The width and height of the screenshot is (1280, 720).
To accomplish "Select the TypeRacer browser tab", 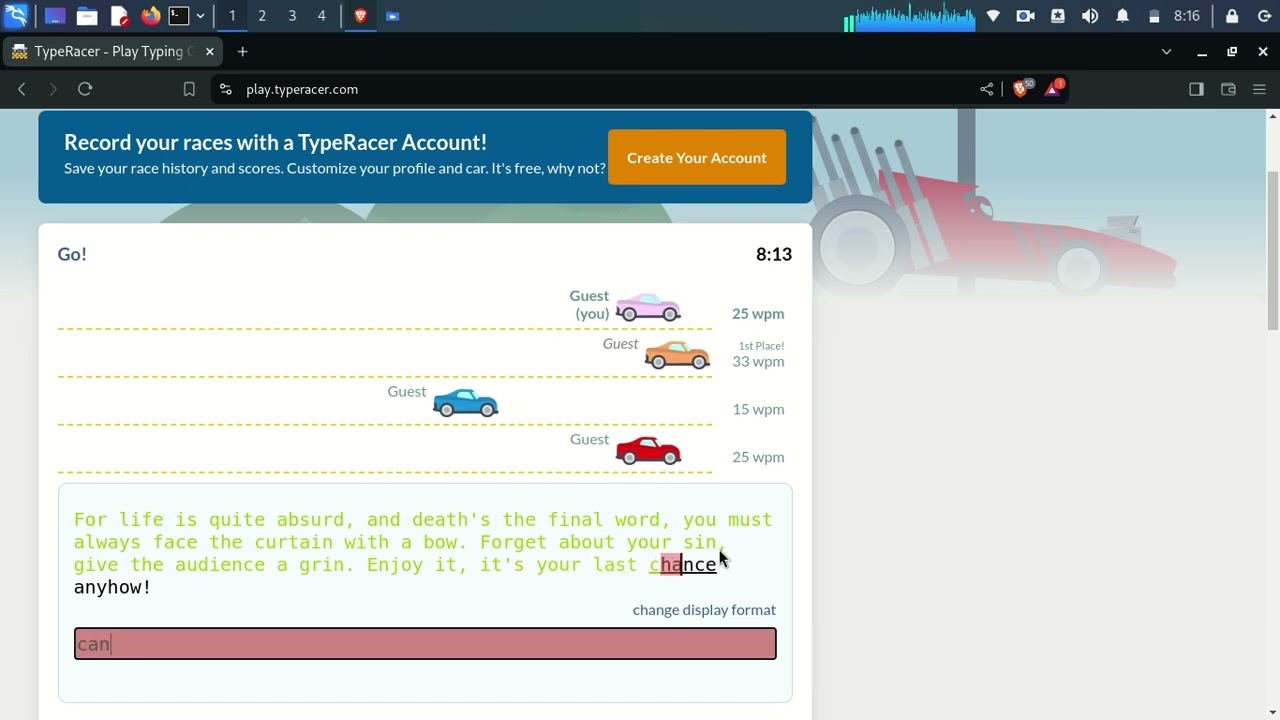I will tap(112, 51).
